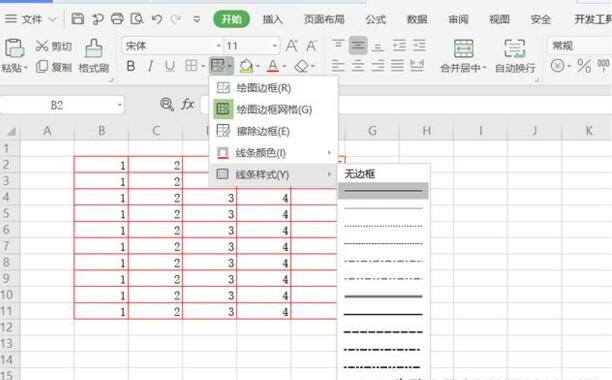The height and width of the screenshot is (380, 612).
Task: Toggle bottom vertical alignment
Action: click(377, 47)
